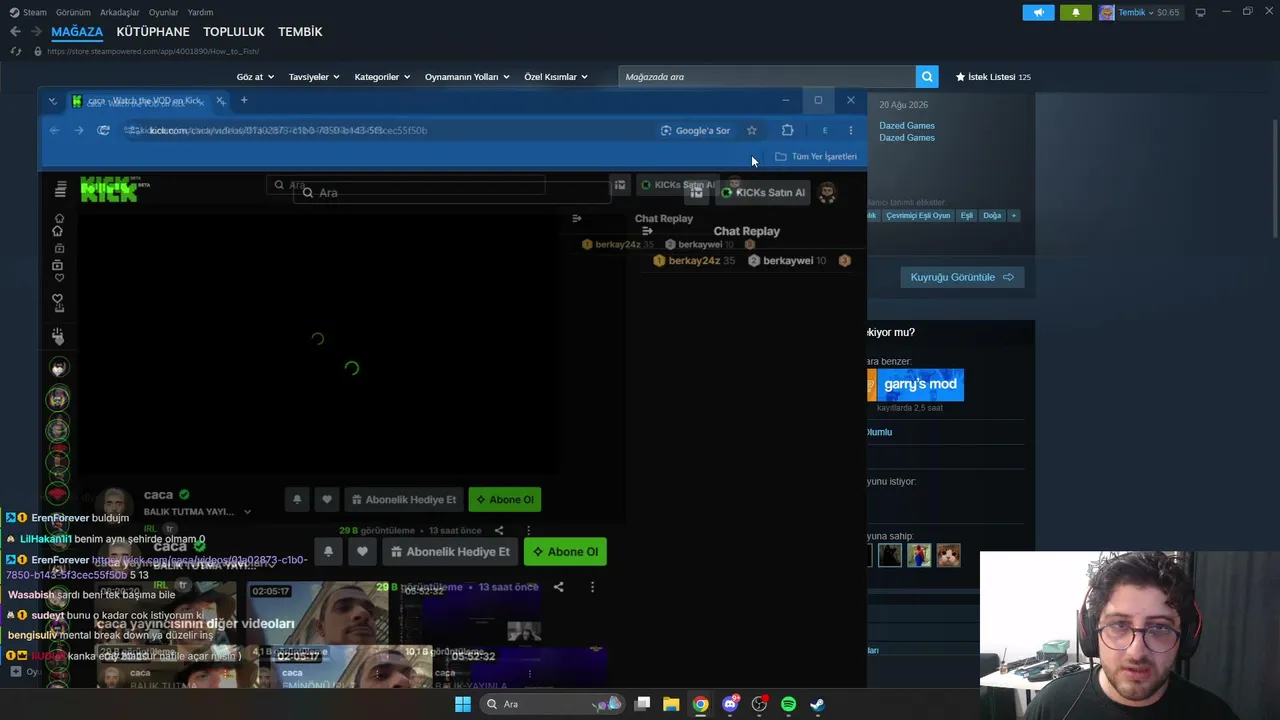Viewport: 1280px width, 720px height.
Task: Open File Explorer from the taskbar
Action: tap(671, 704)
